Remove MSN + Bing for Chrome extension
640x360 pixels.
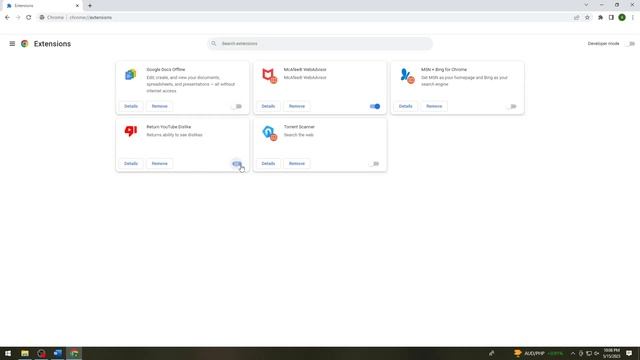point(434,106)
